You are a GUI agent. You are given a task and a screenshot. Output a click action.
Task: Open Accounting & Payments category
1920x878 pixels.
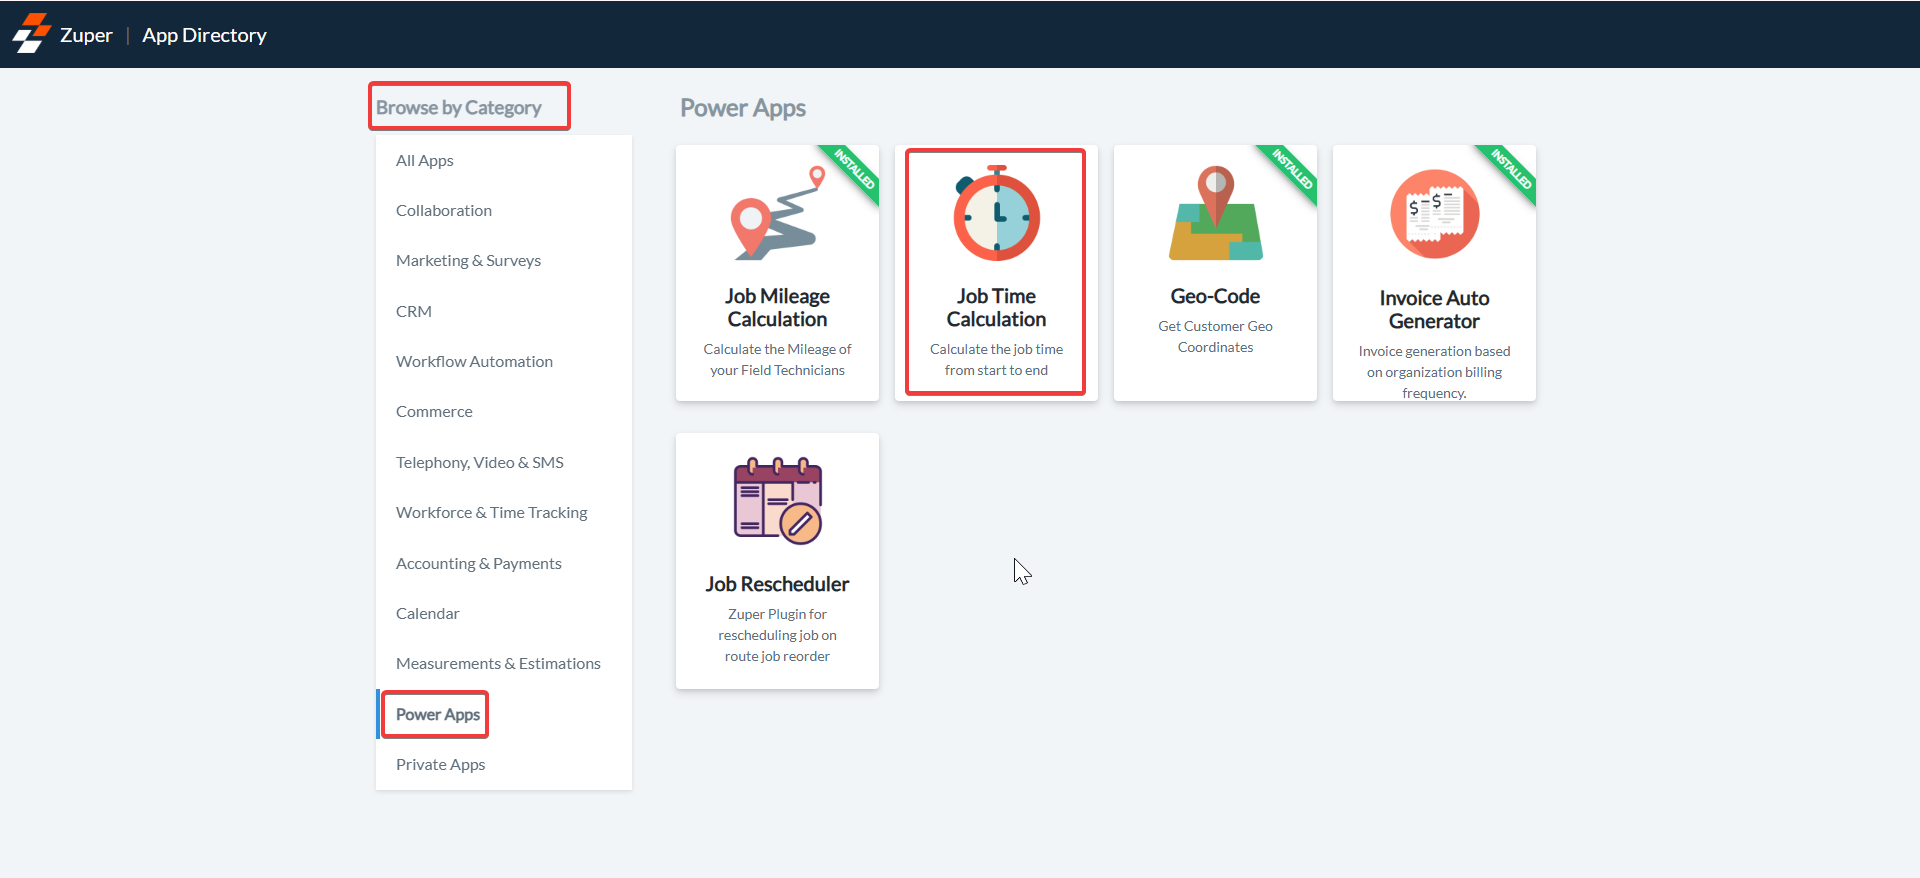coord(504,563)
